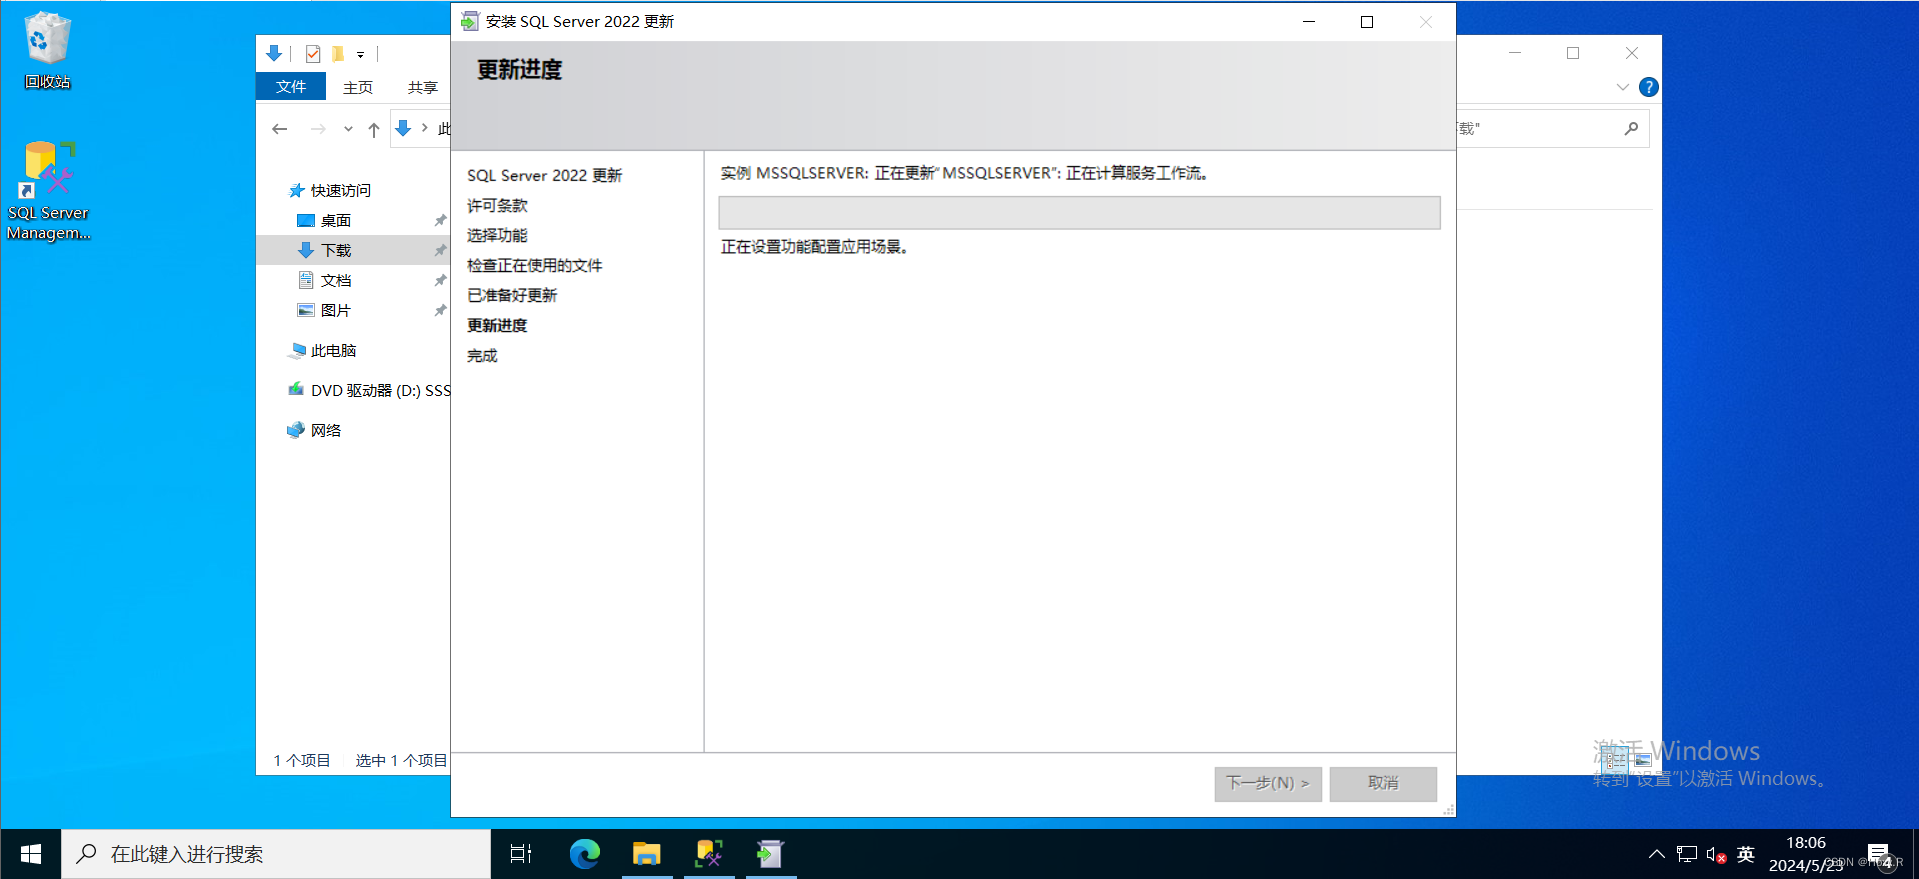Image resolution: width=1919 pixels, height=879 pixels.
Task: Click the 许可条款 step in the installer
Action: click(x=497, y=205)
